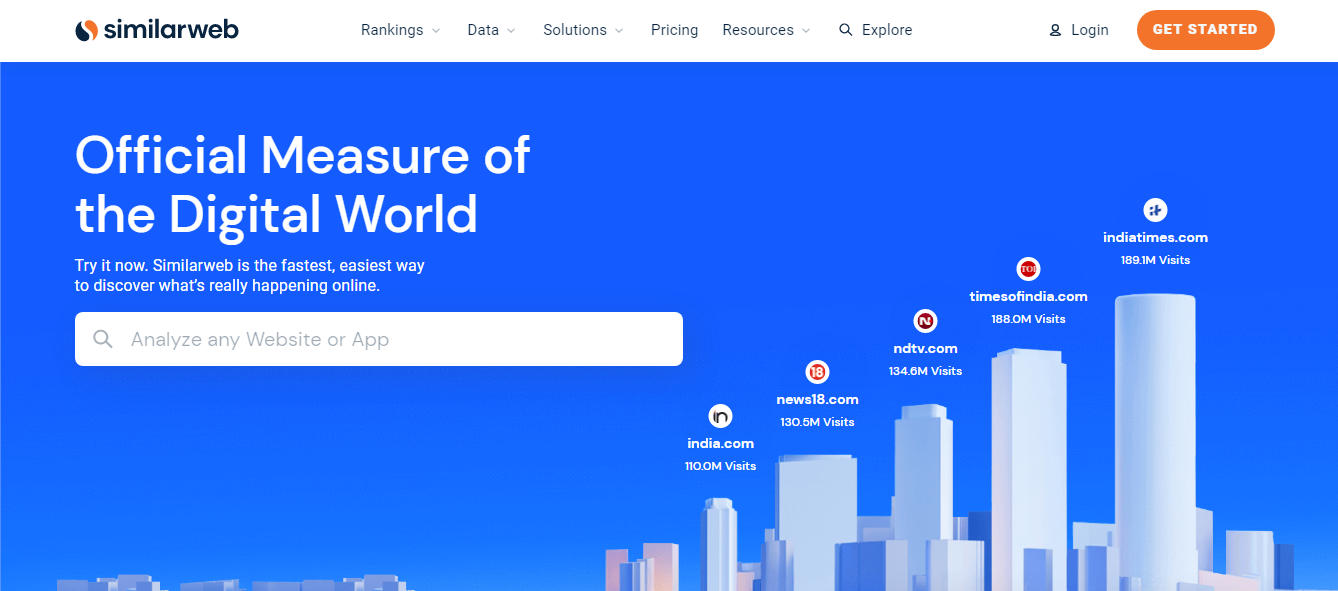Select the timesofindia.com label
Image resolution: width=1338 pixels, height=591 pixels.
tap(1028, 296)
